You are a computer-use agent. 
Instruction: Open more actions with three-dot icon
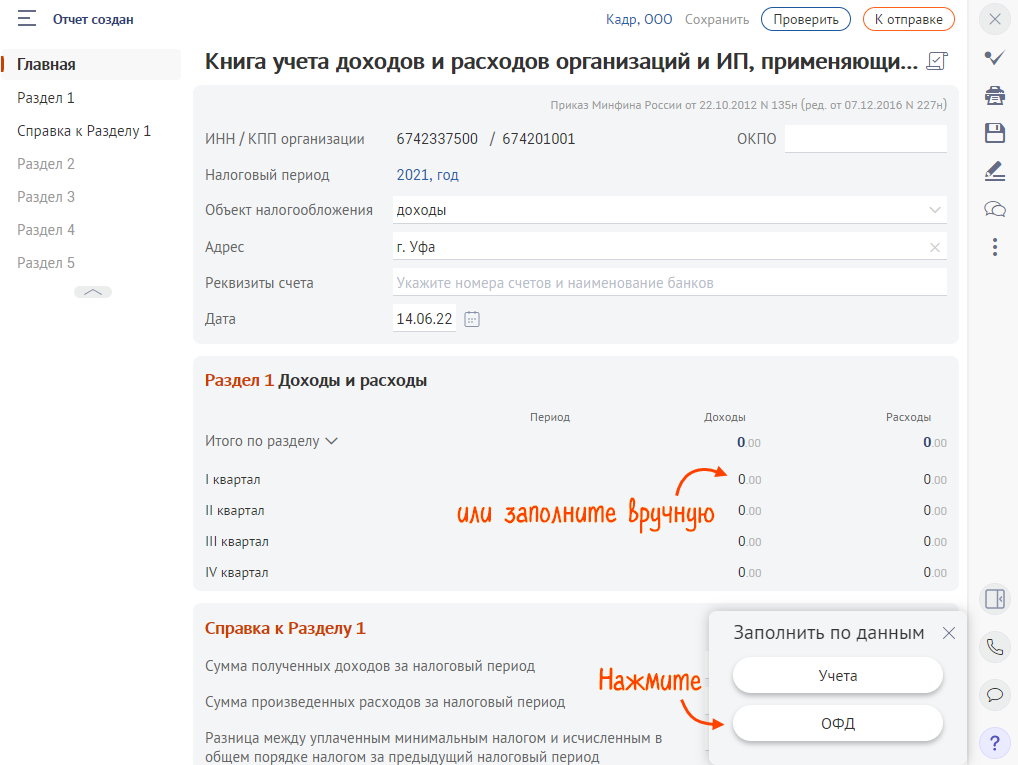[994, 247]
